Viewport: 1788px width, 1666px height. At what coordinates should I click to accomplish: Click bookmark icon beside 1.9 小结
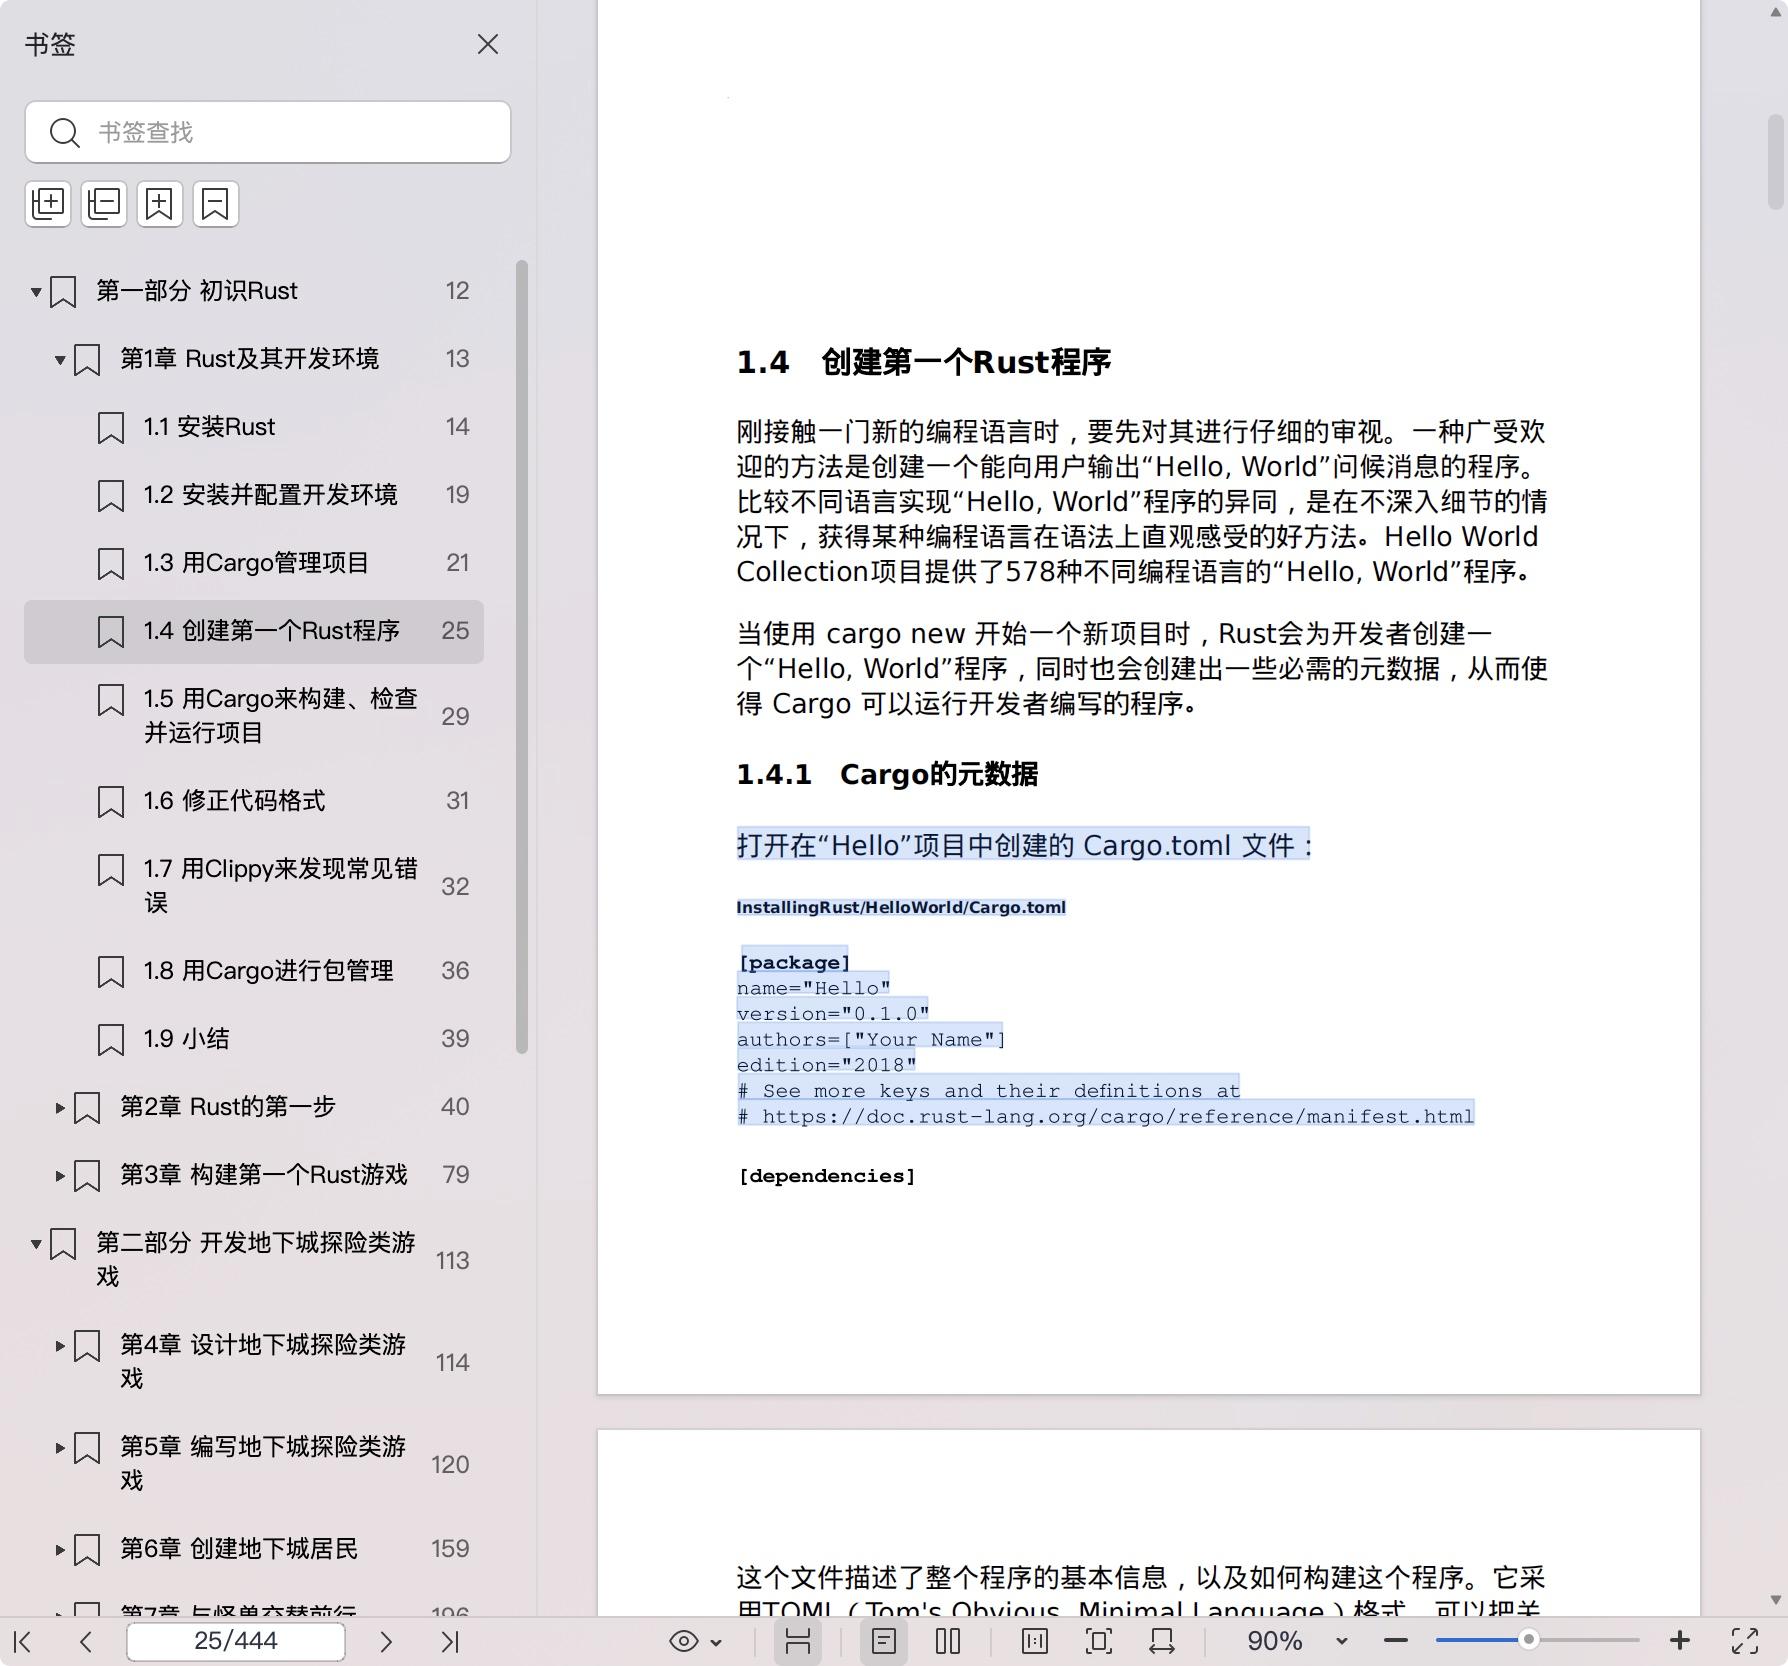click(x=111, y=1040)
